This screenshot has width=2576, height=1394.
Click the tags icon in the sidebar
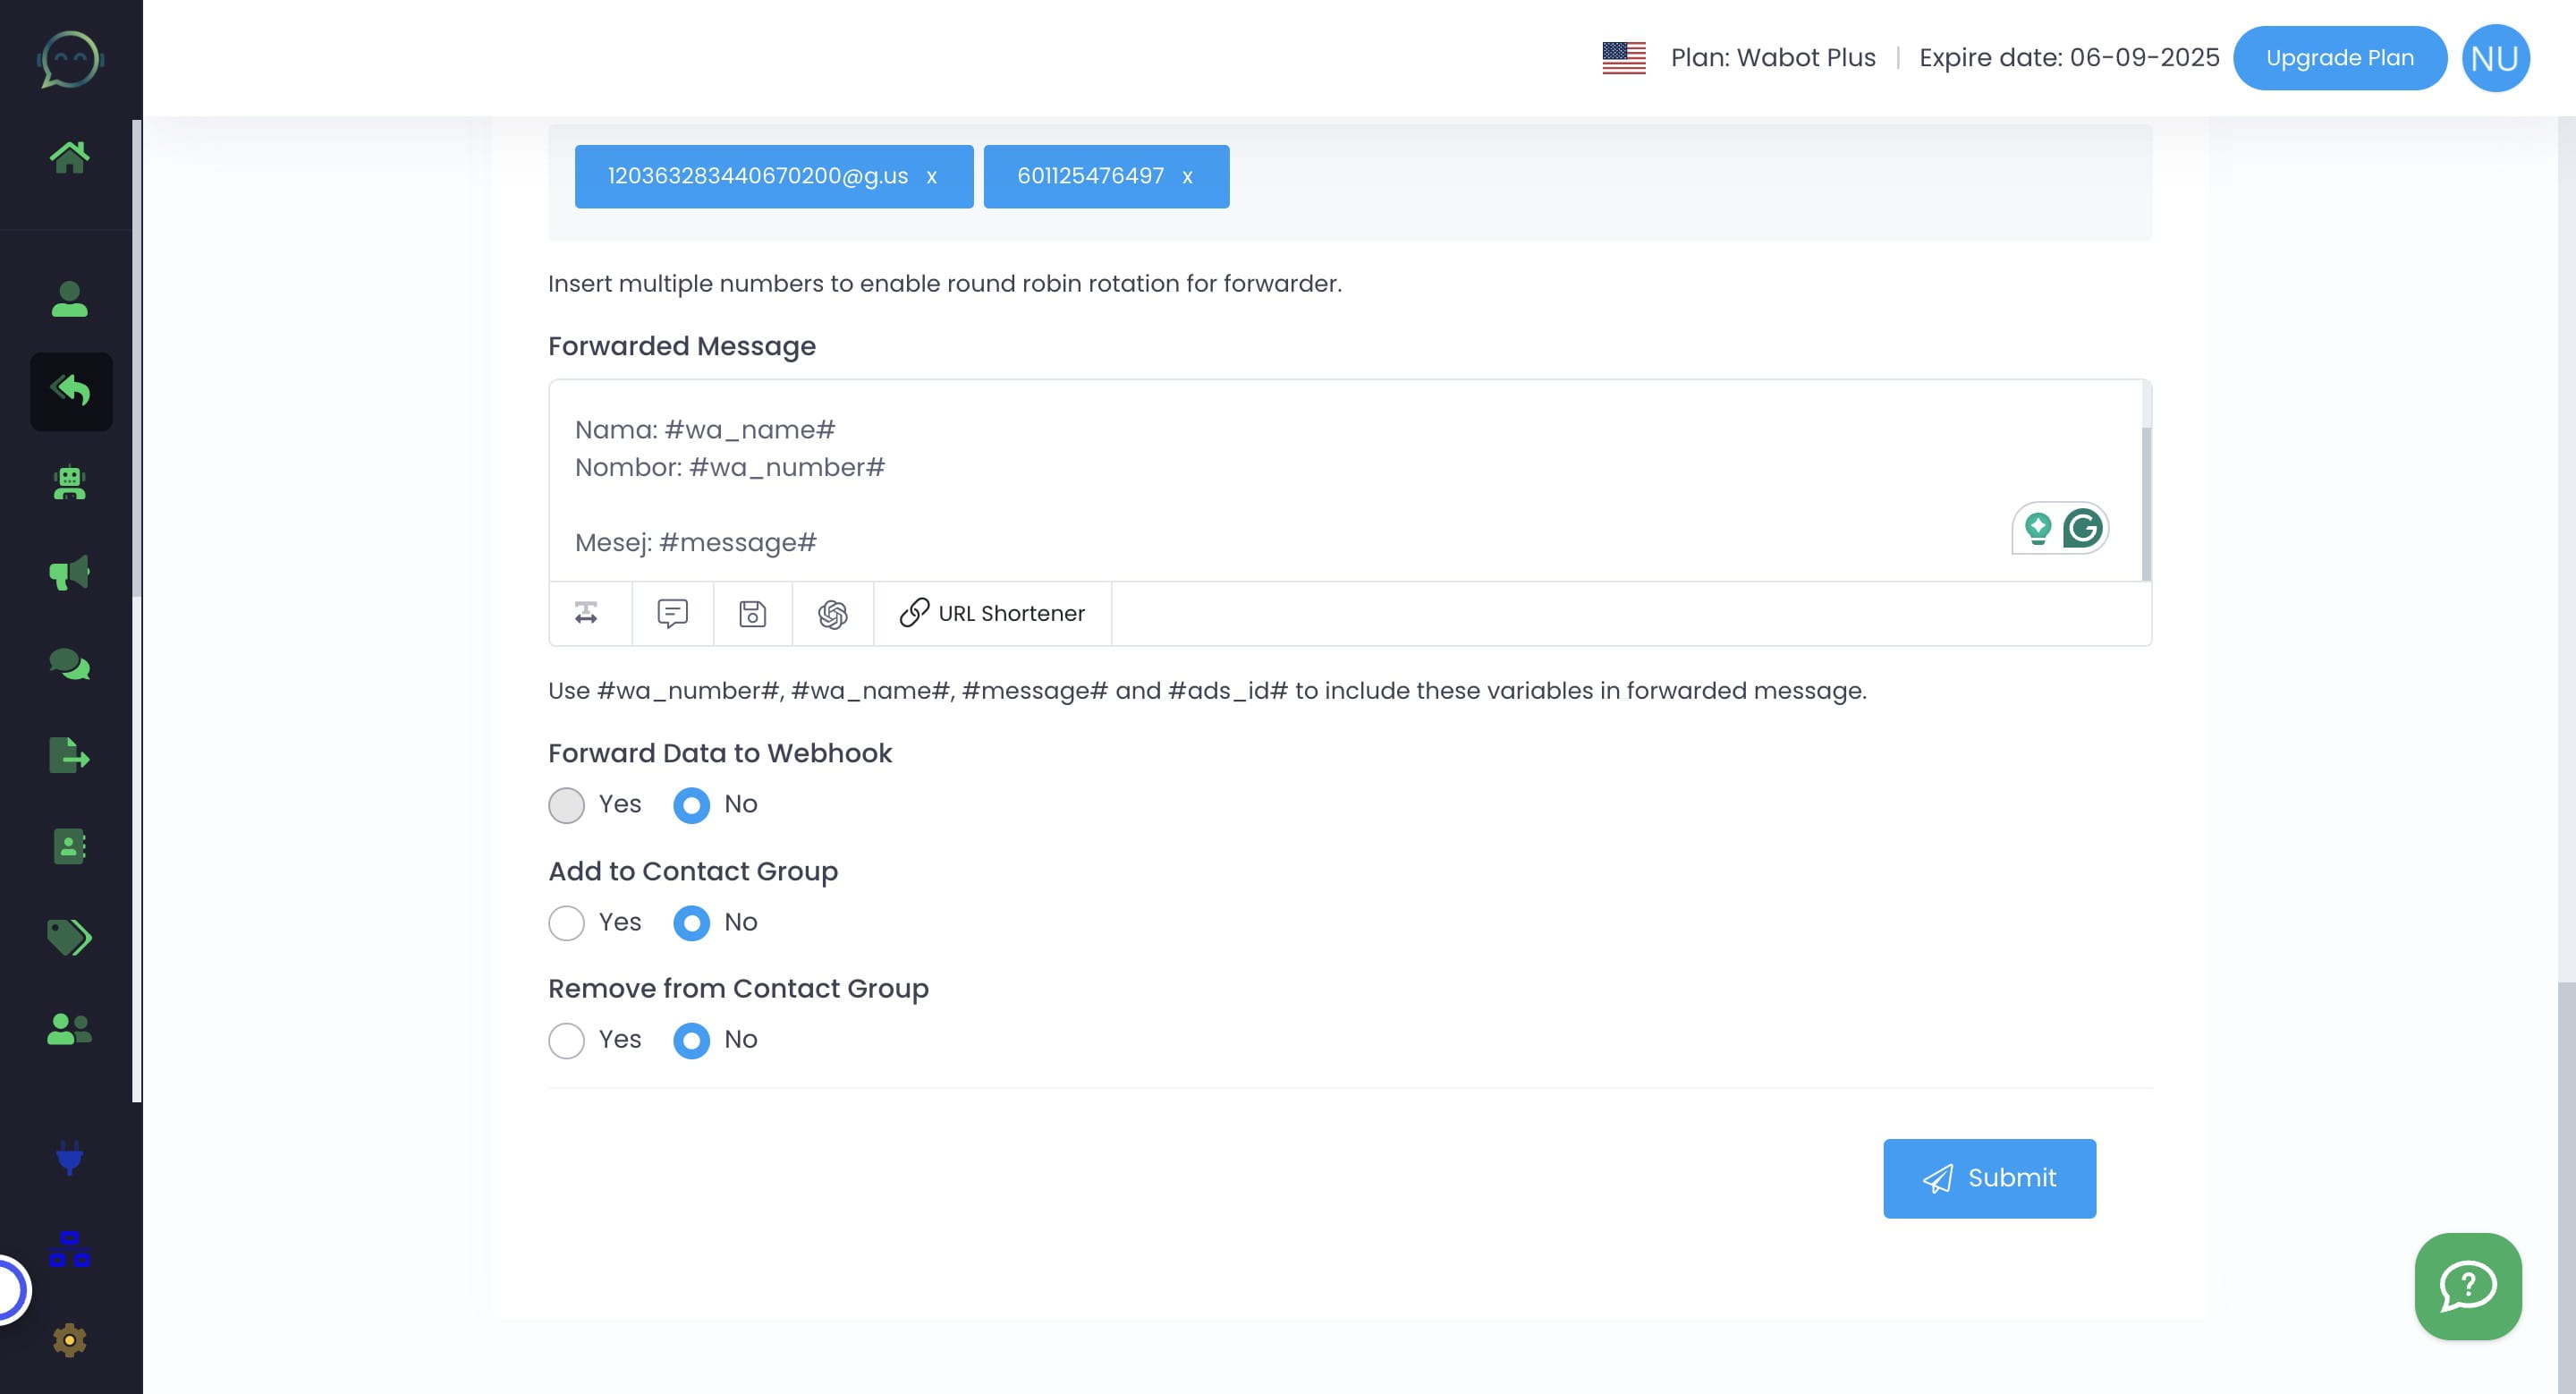(x=69, y=937)
